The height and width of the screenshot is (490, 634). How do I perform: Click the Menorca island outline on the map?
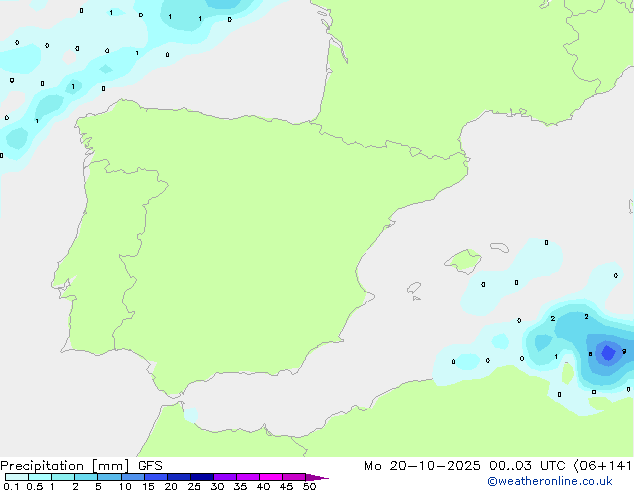pos(500,247)
